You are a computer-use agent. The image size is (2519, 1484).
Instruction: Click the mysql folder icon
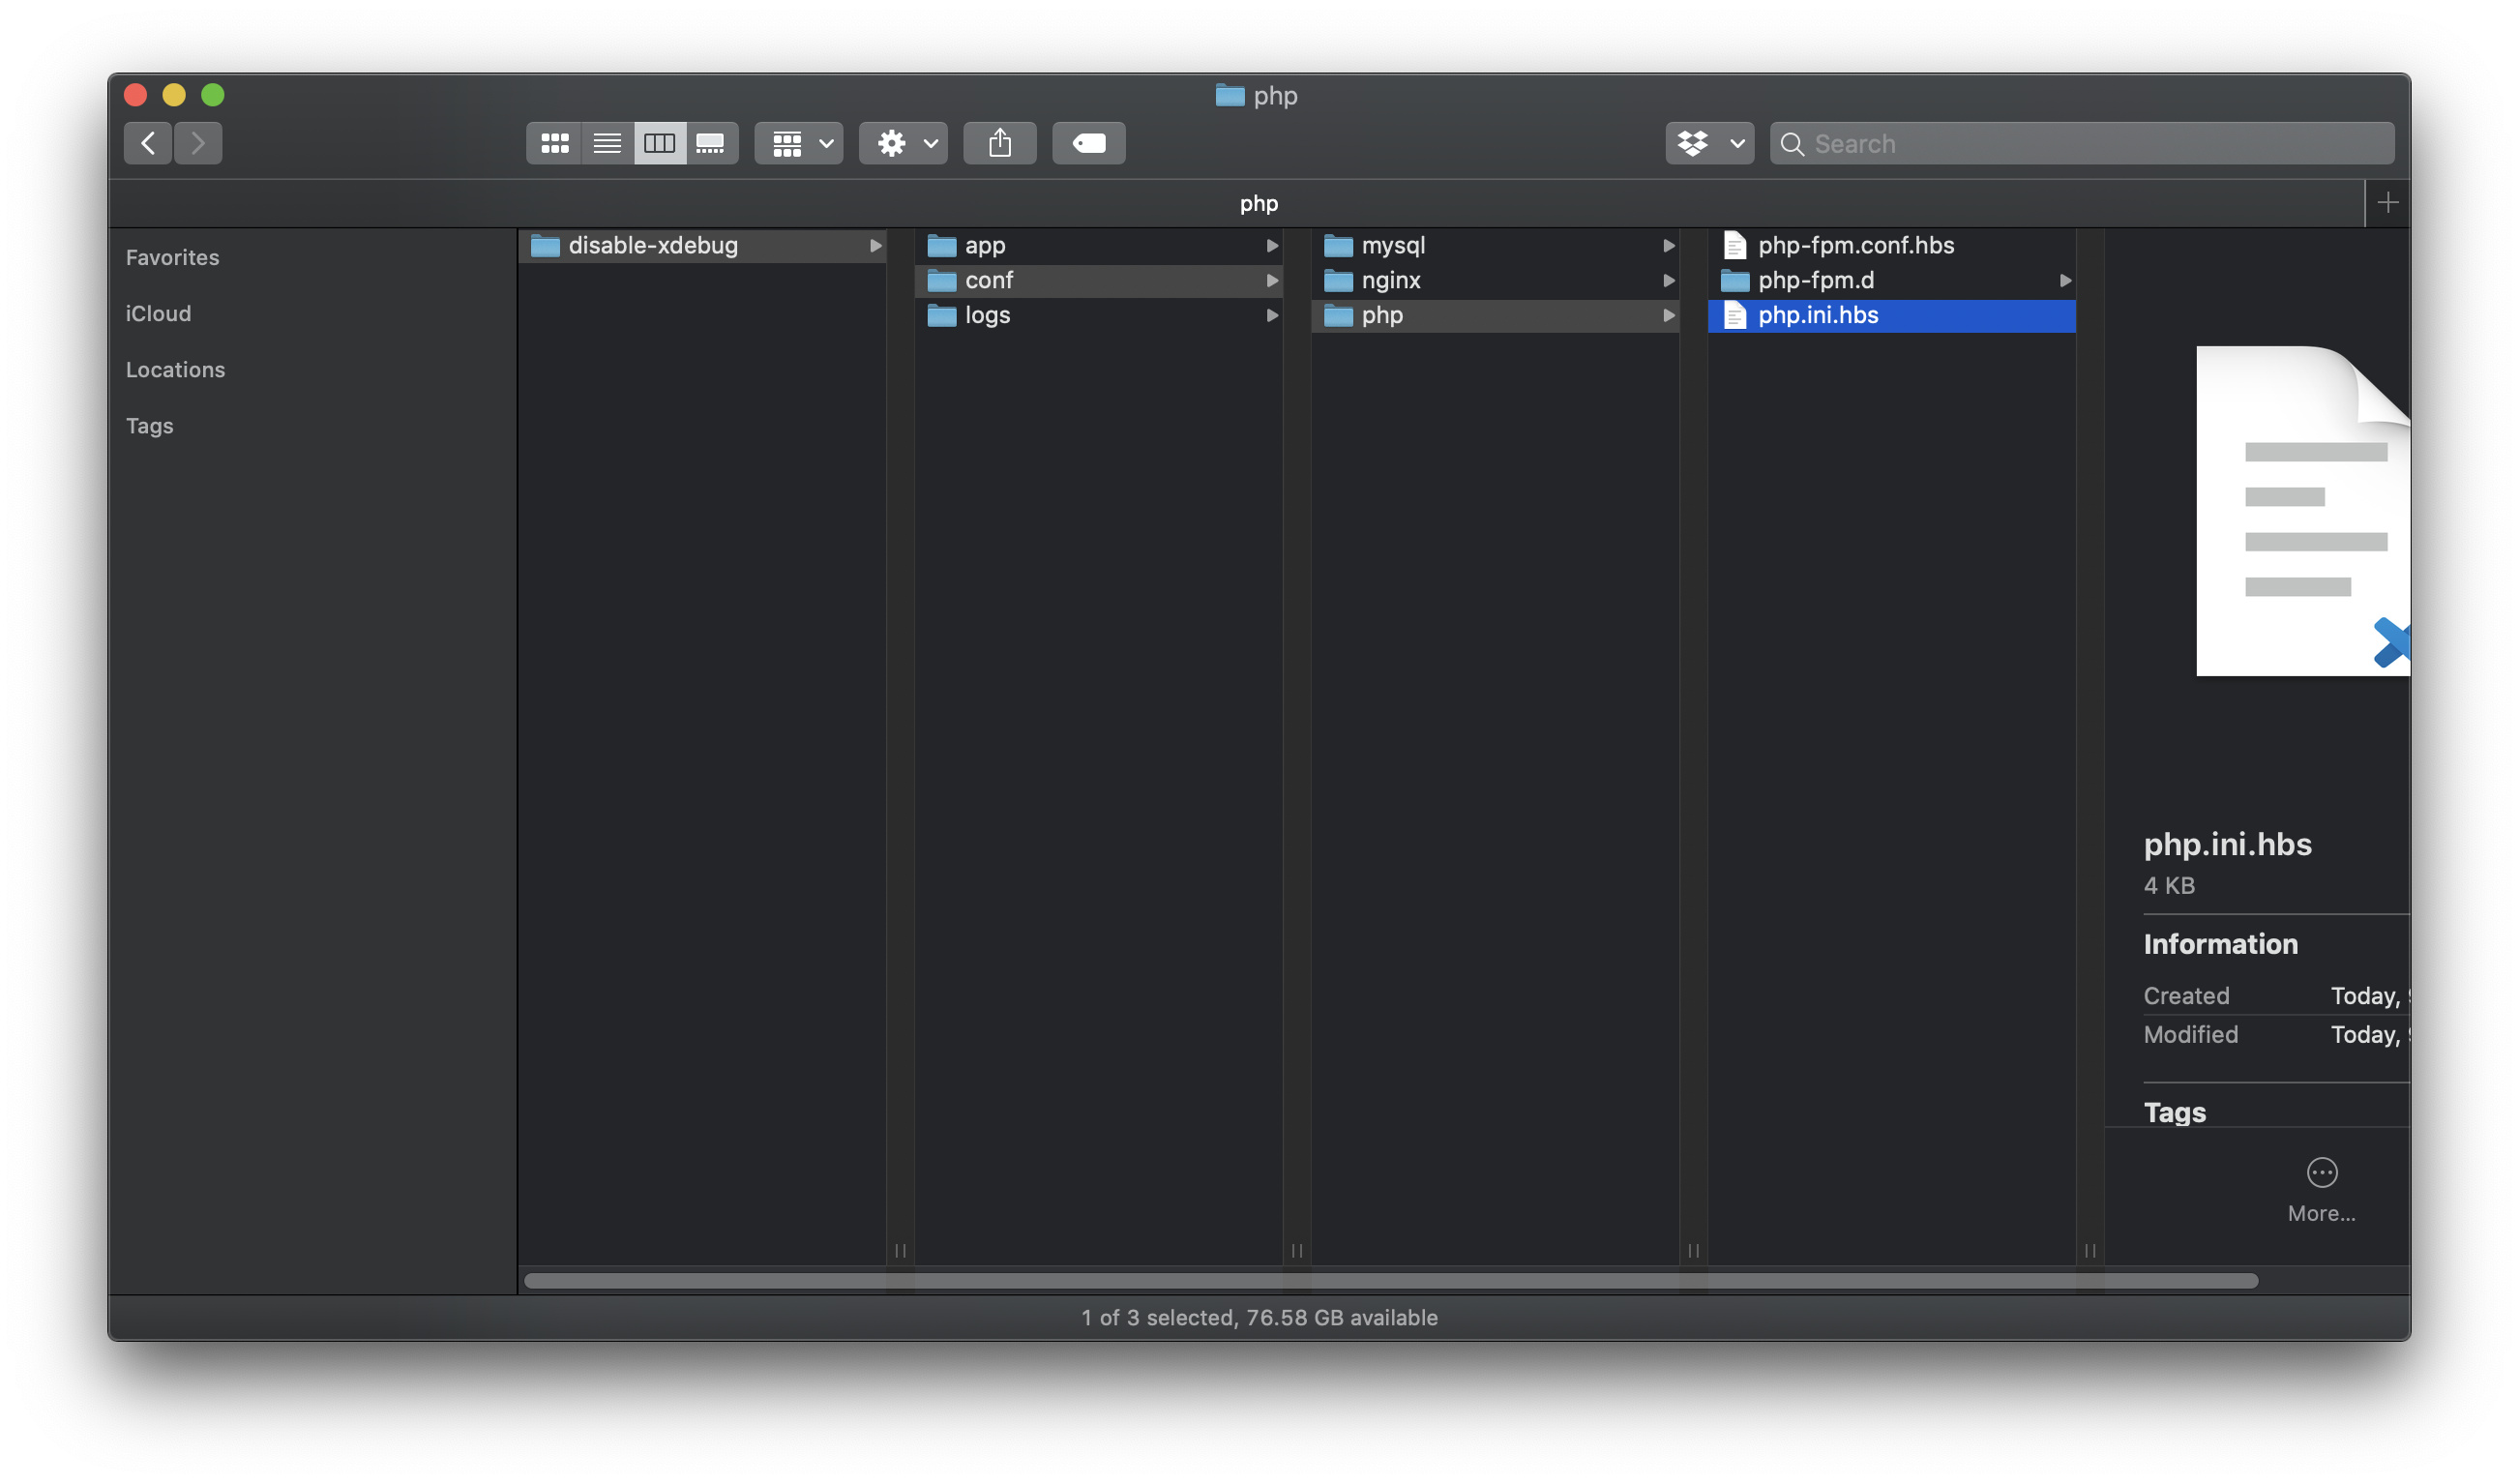(x=1338, y=246)
